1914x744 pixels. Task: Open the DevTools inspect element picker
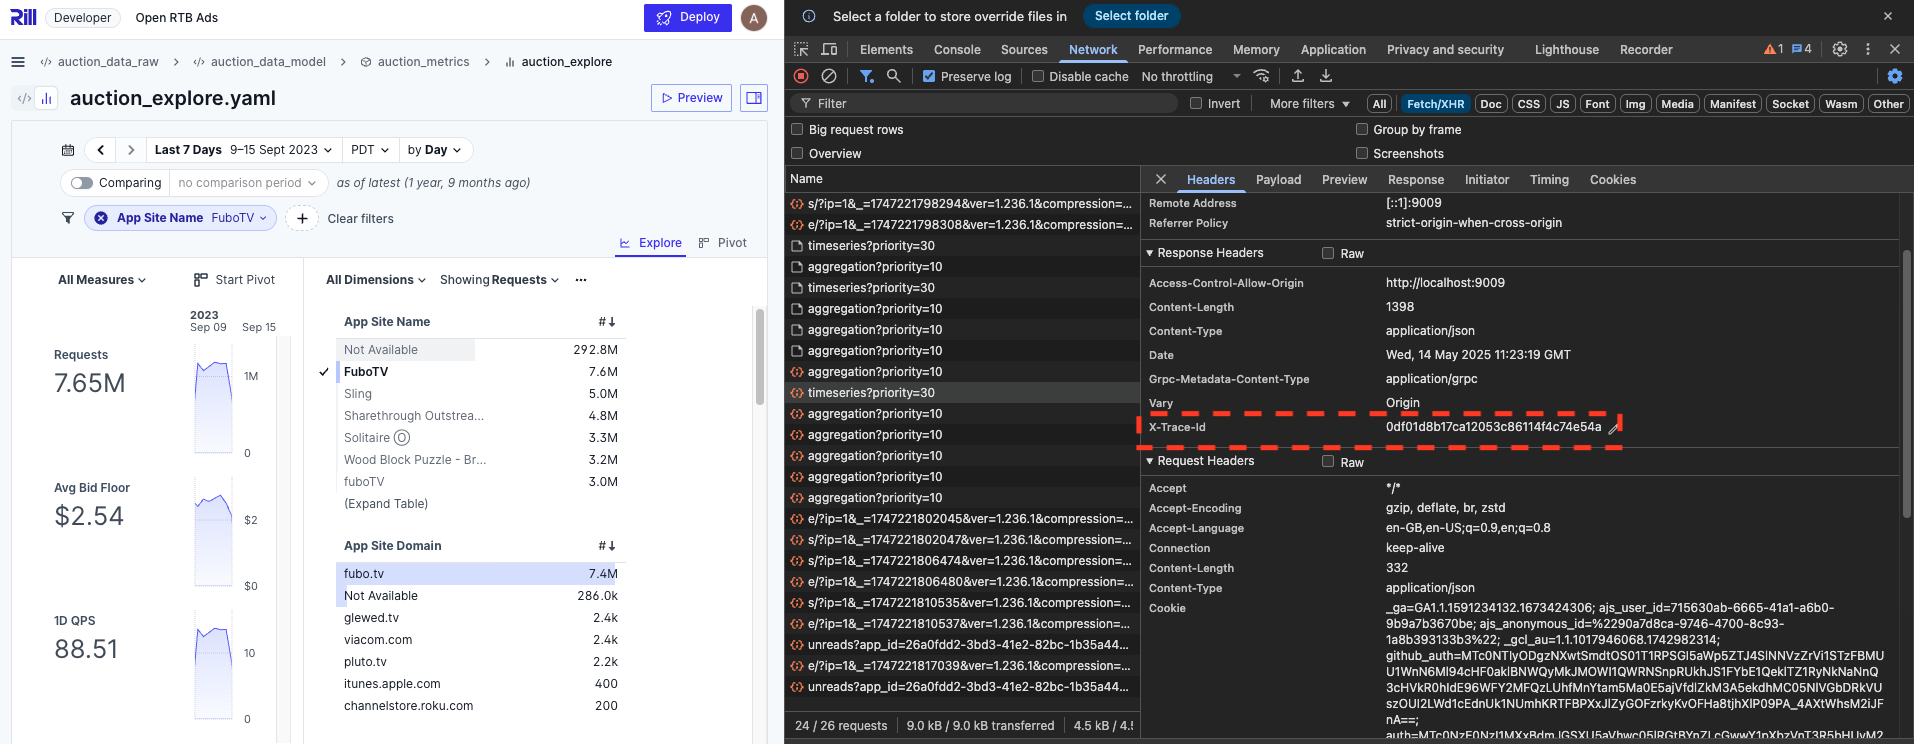pyautogui.click(x=801, y=49)
